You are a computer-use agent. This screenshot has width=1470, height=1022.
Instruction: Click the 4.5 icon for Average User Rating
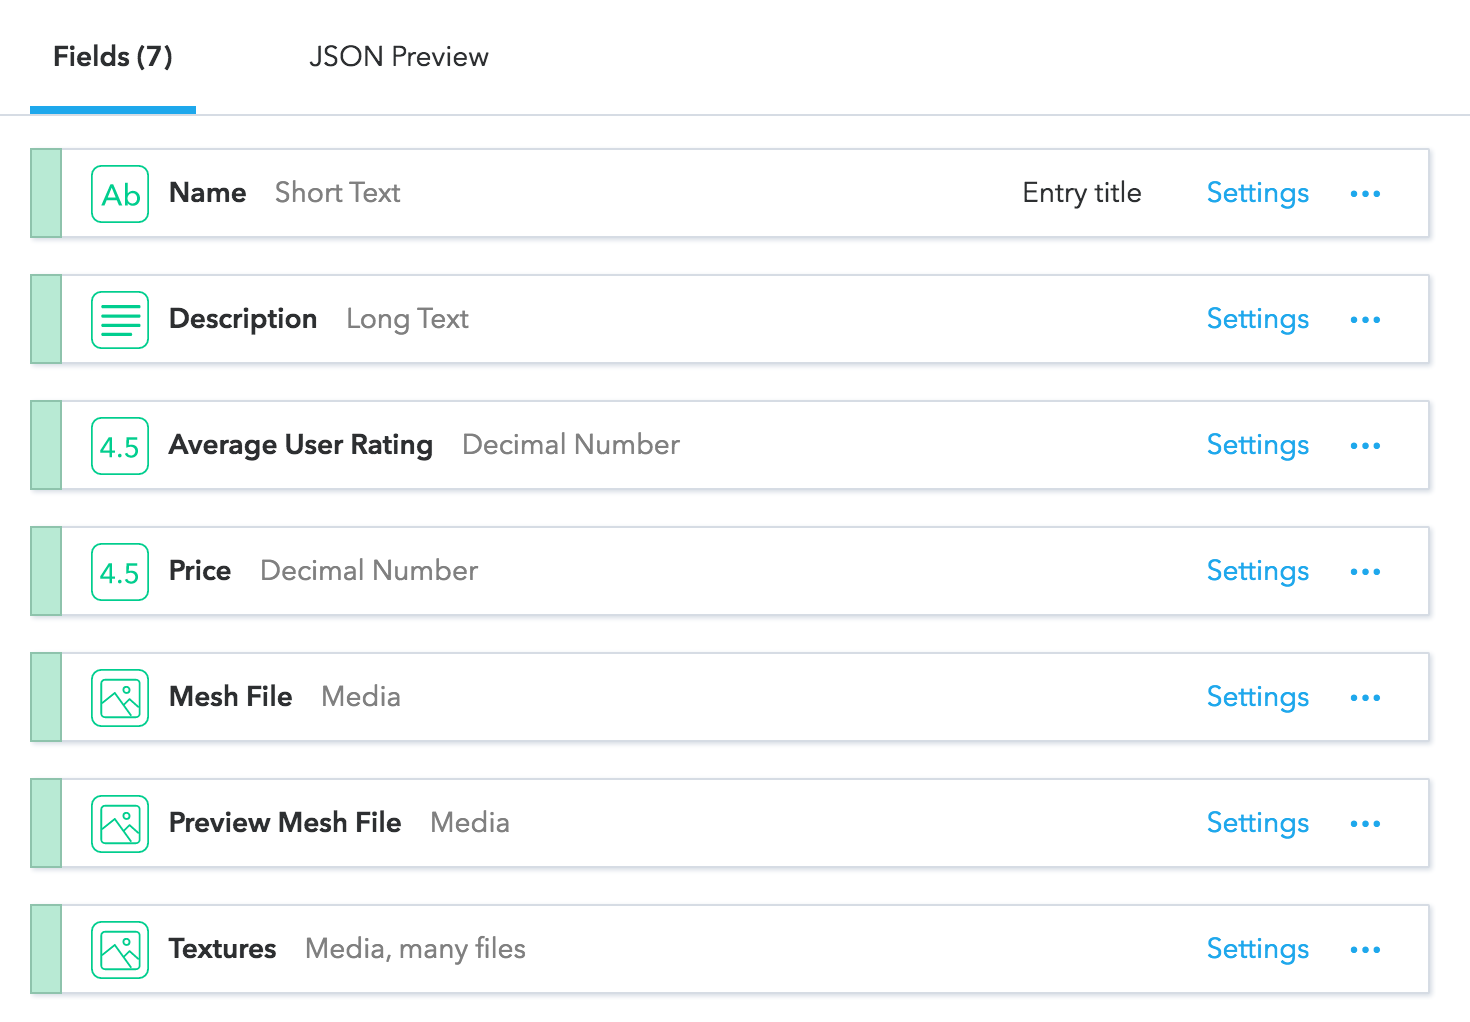click(120, 446)
